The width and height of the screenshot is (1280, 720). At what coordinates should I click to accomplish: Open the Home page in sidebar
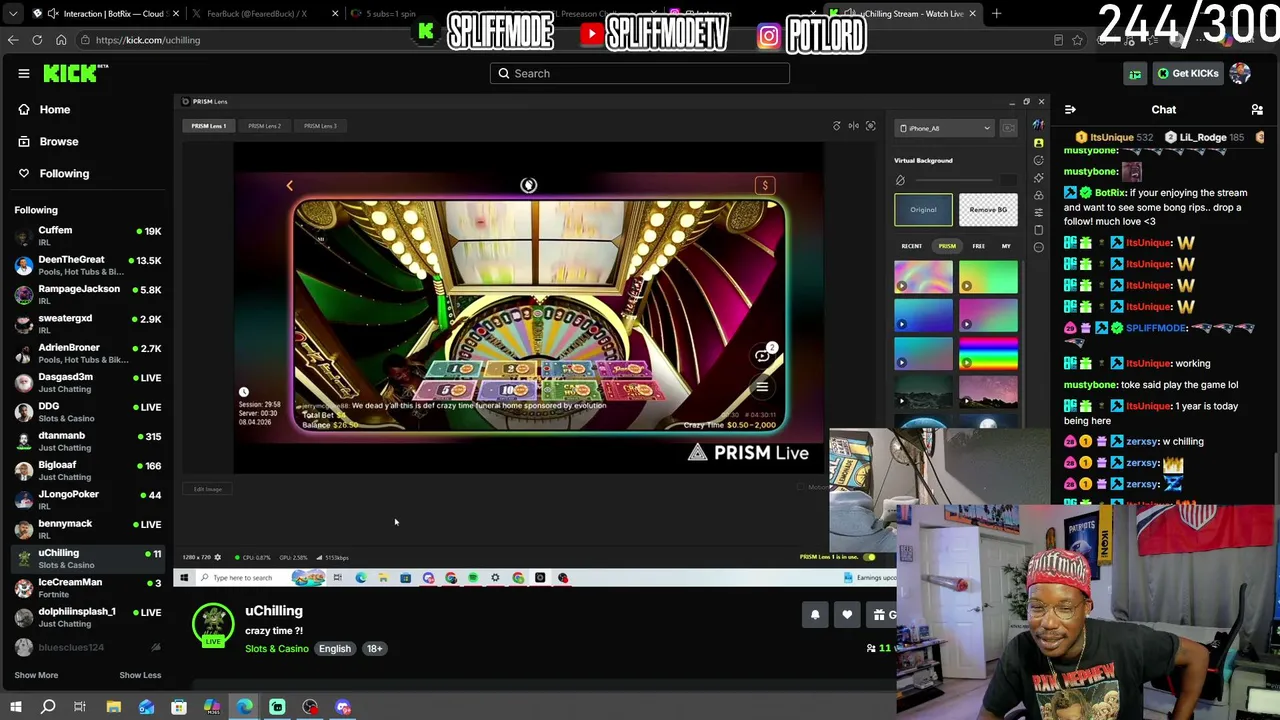pyautogui.click(x=44, y=109)
